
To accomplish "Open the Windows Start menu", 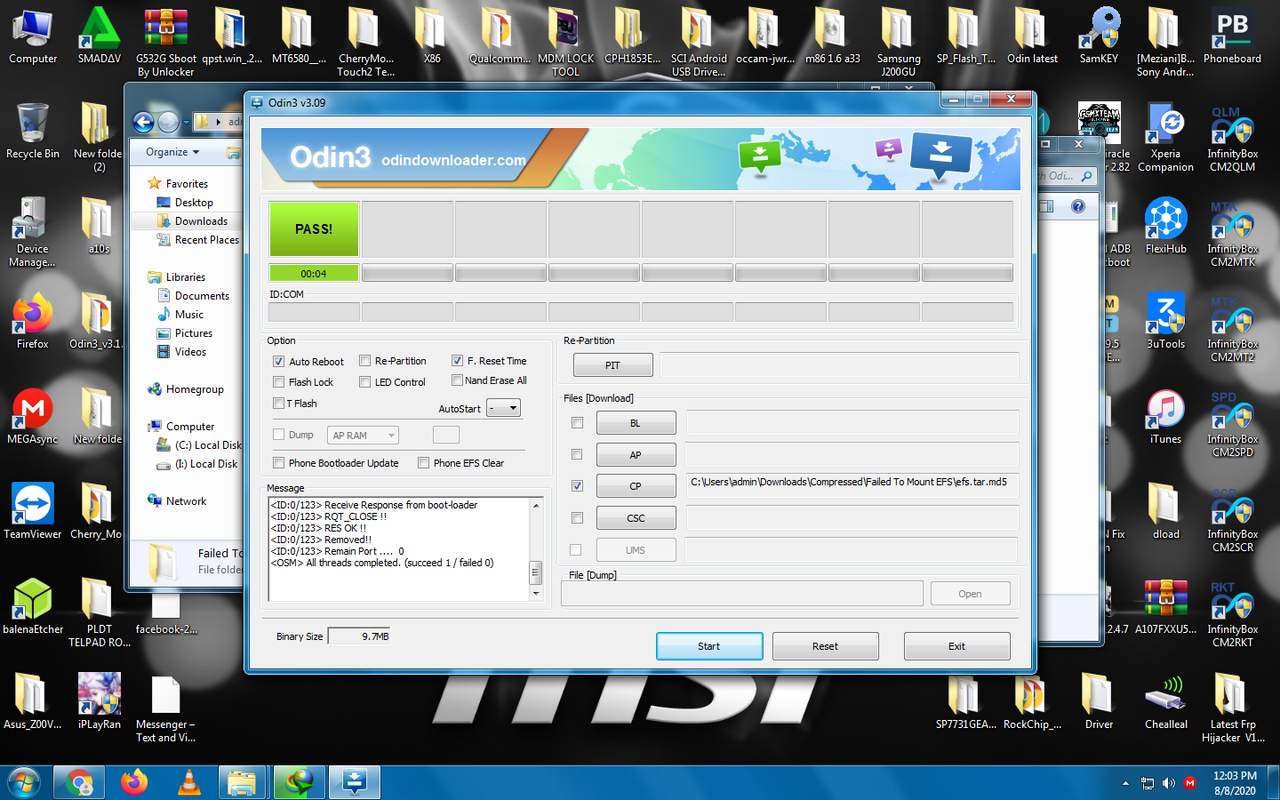I will [x=24, y=781].
